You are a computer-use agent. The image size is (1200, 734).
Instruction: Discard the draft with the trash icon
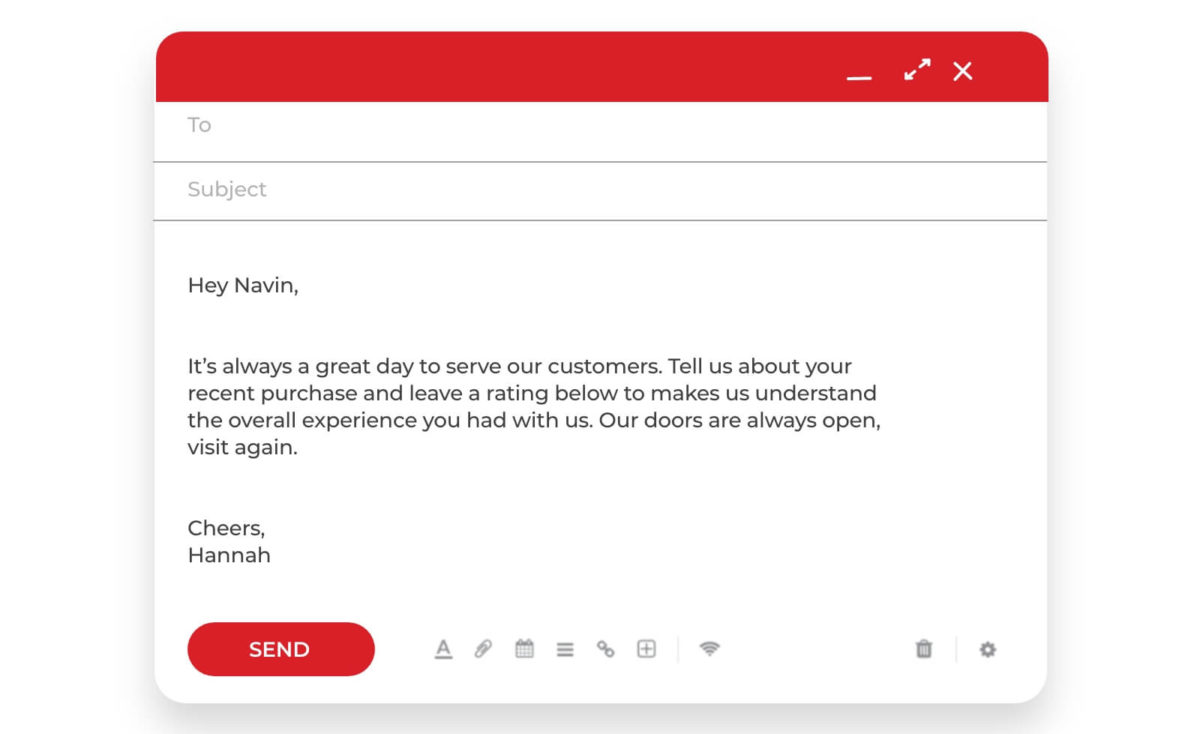924,649
